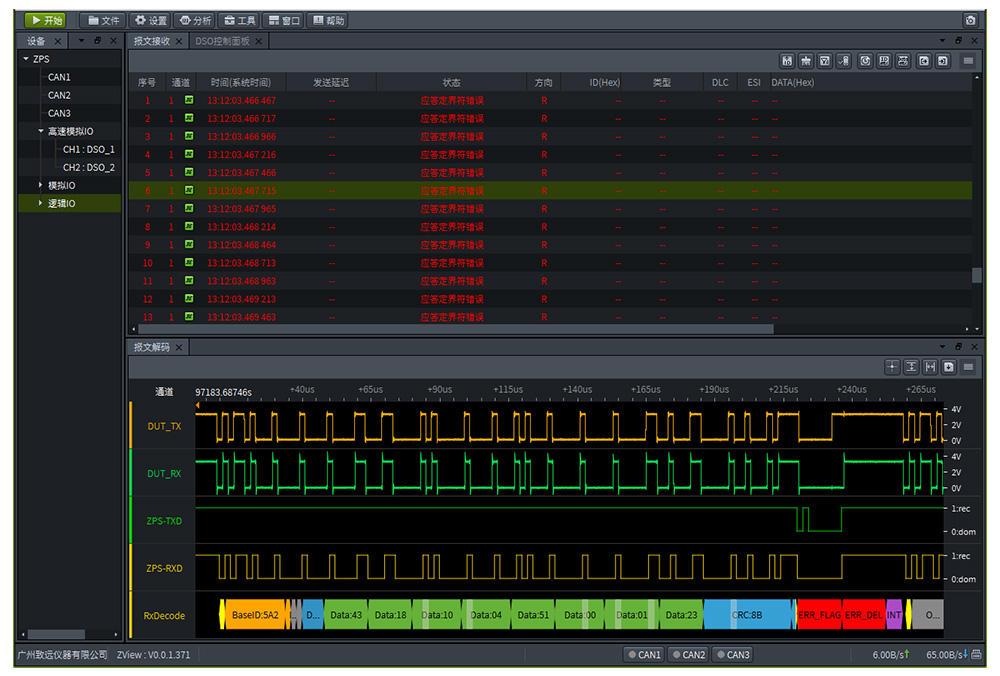
Task: Click the device panel horizontal scrollbar
Action: (56, 634)
